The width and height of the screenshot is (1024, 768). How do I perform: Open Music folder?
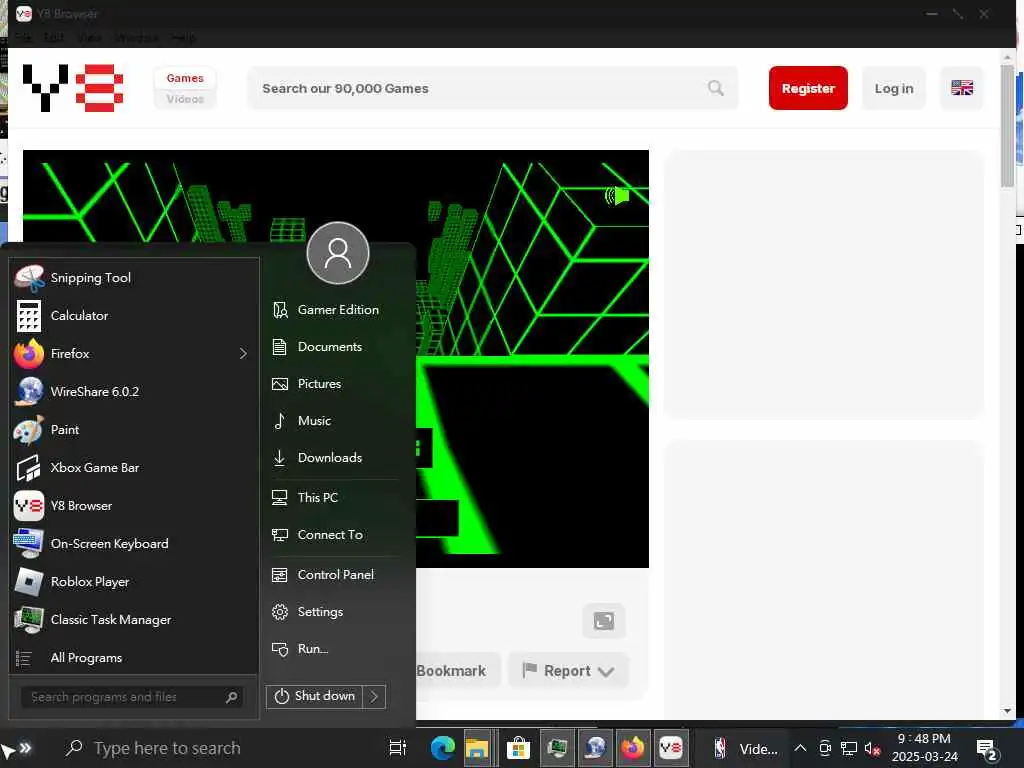pos(336,421)
